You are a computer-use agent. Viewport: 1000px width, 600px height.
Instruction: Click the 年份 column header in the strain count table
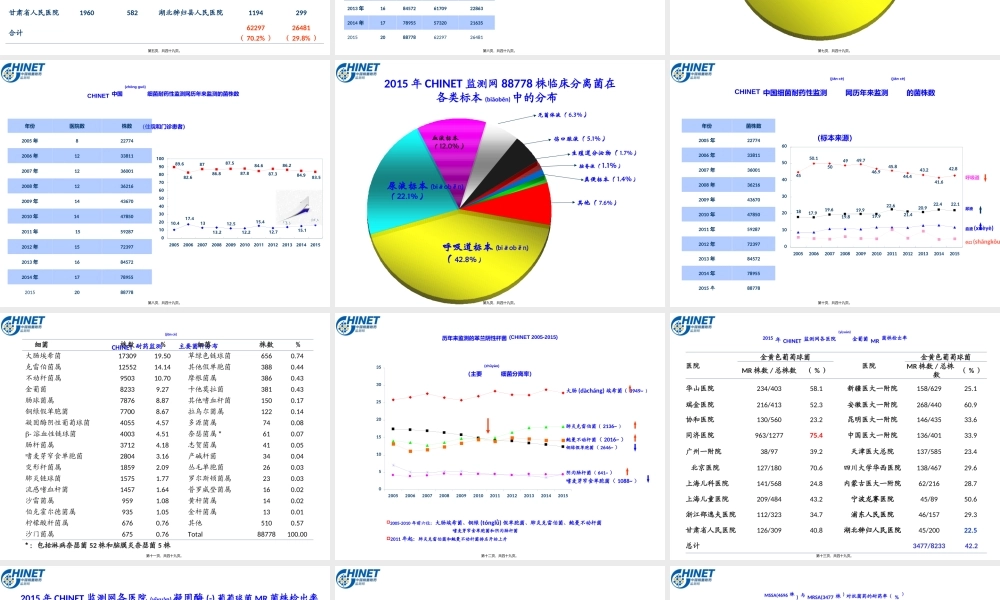click(x=30, y=126)
